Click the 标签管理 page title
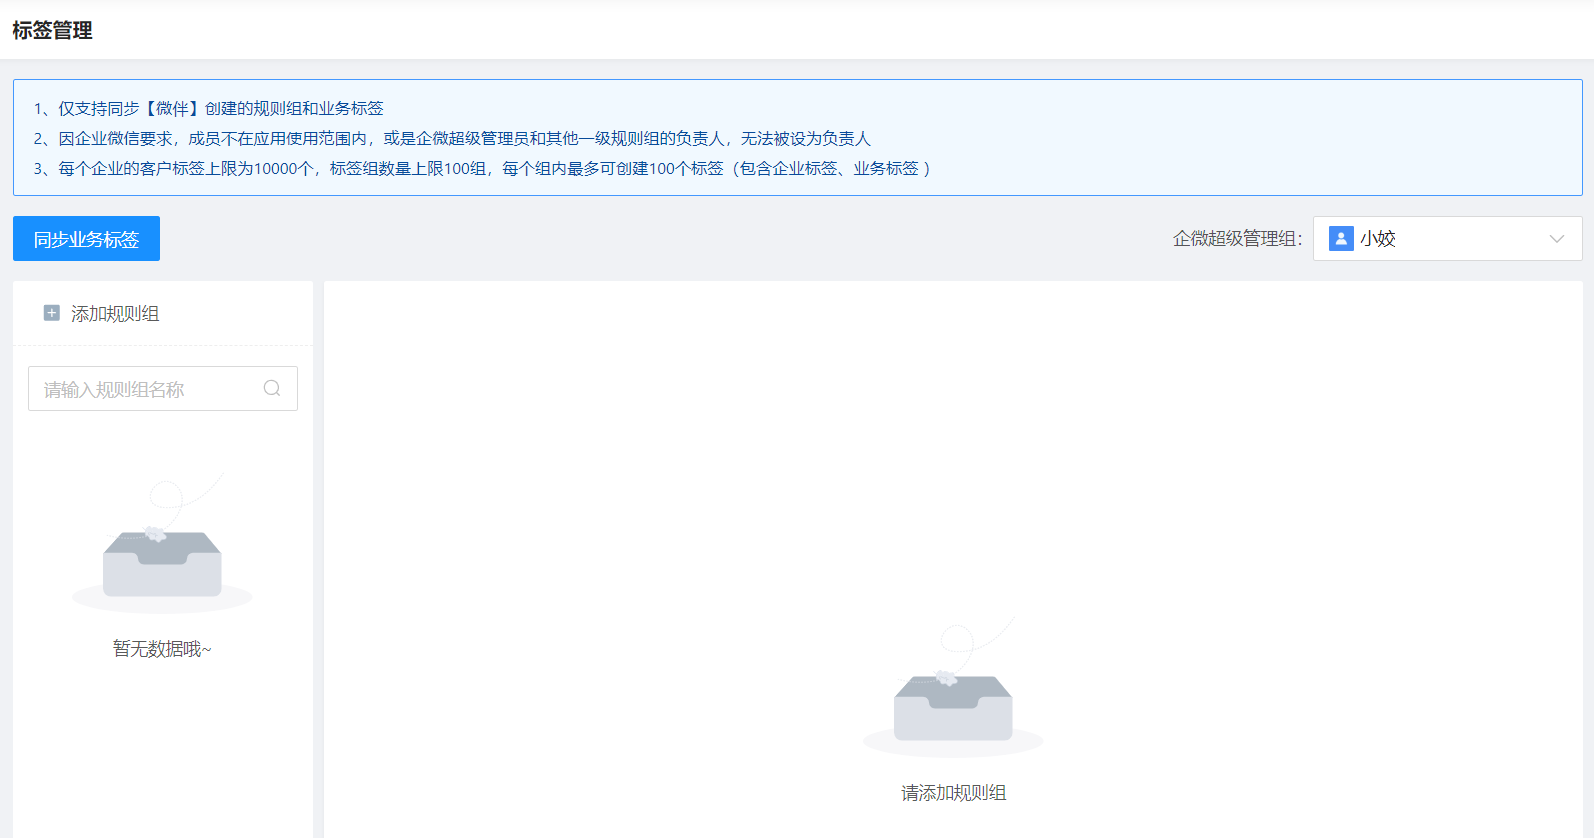Screen dimensions: 1594x838 point(53,31)
